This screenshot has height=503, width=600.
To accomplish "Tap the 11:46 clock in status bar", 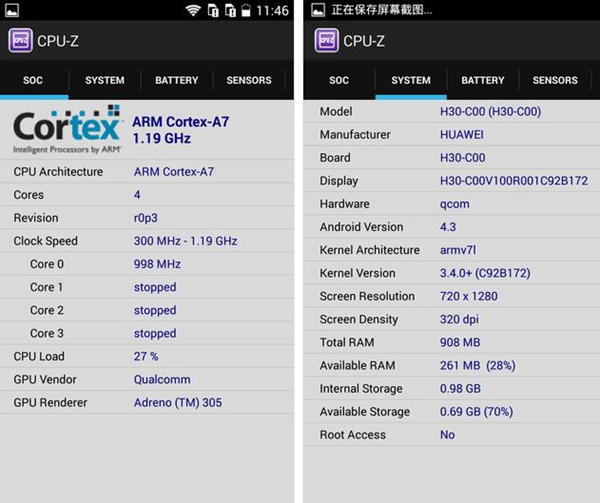I will tap(272, 11).
